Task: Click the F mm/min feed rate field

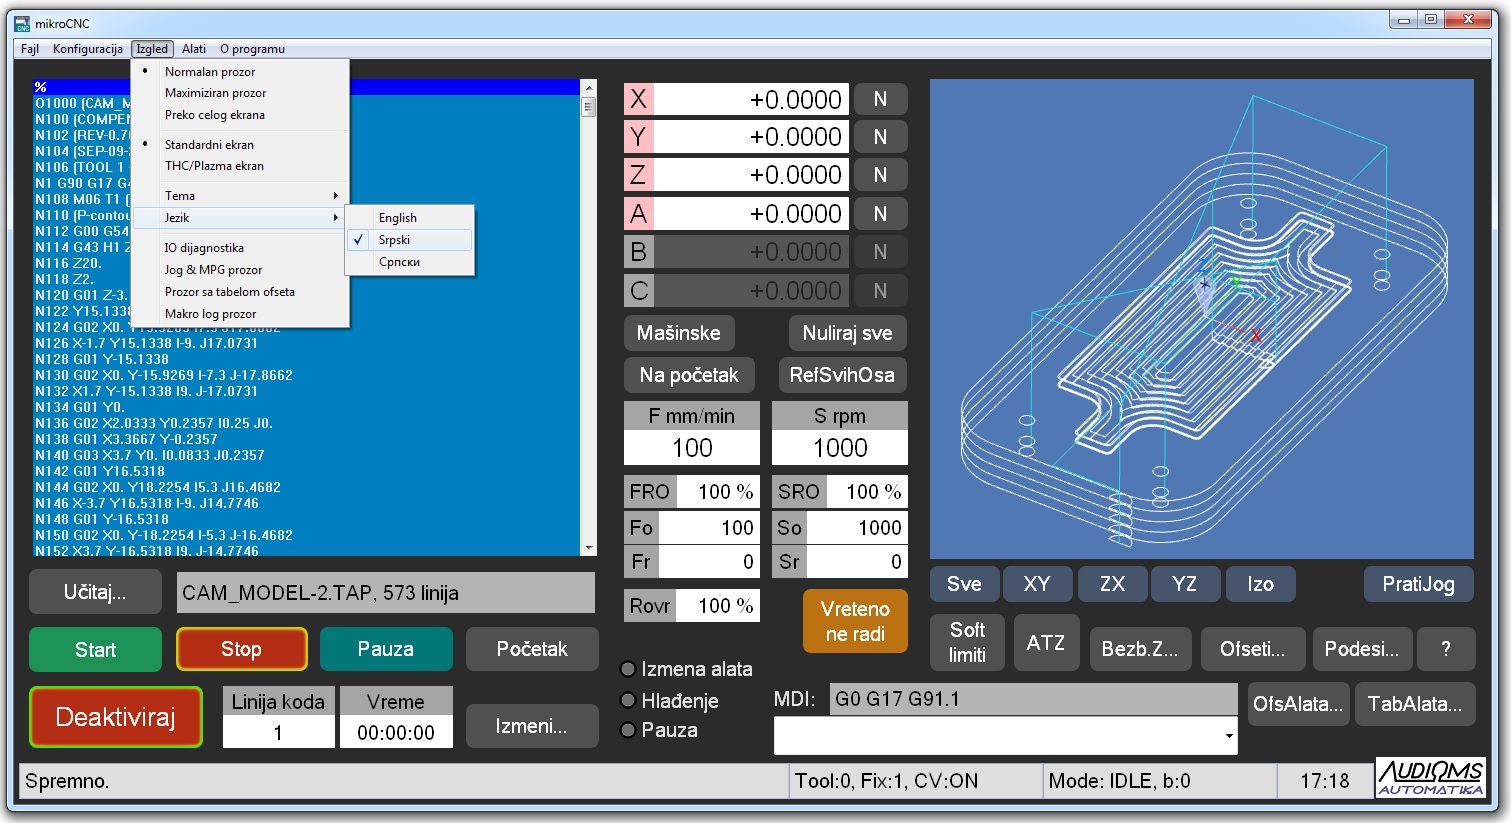Action: click(x=692, y=448)
